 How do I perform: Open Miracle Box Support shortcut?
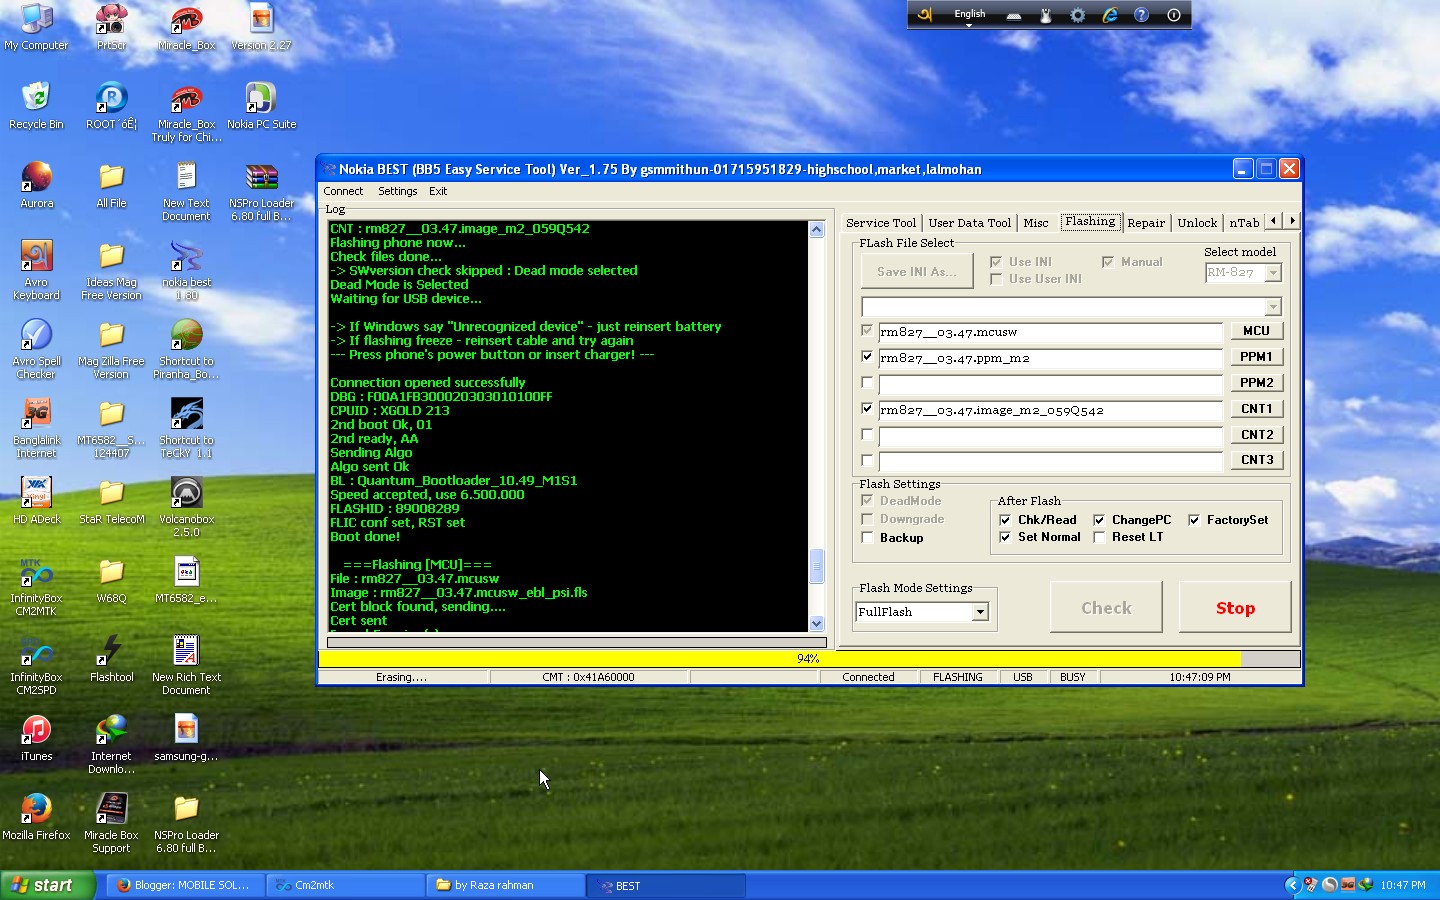coord(111,823)
